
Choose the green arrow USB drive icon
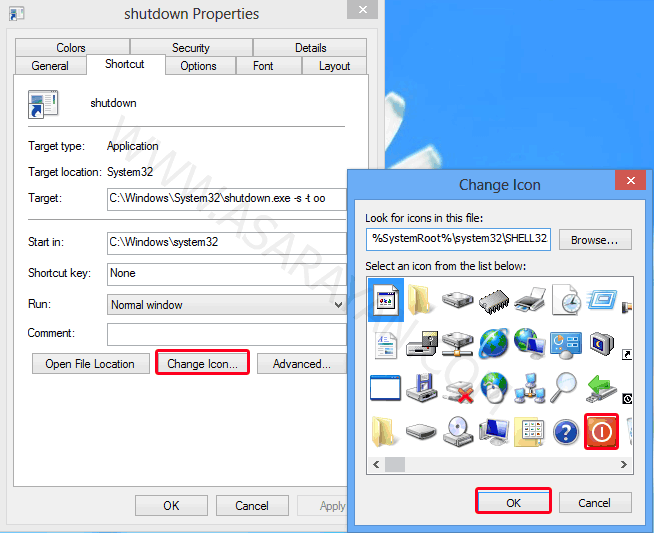pyautogui.click(x=602, y=386)
